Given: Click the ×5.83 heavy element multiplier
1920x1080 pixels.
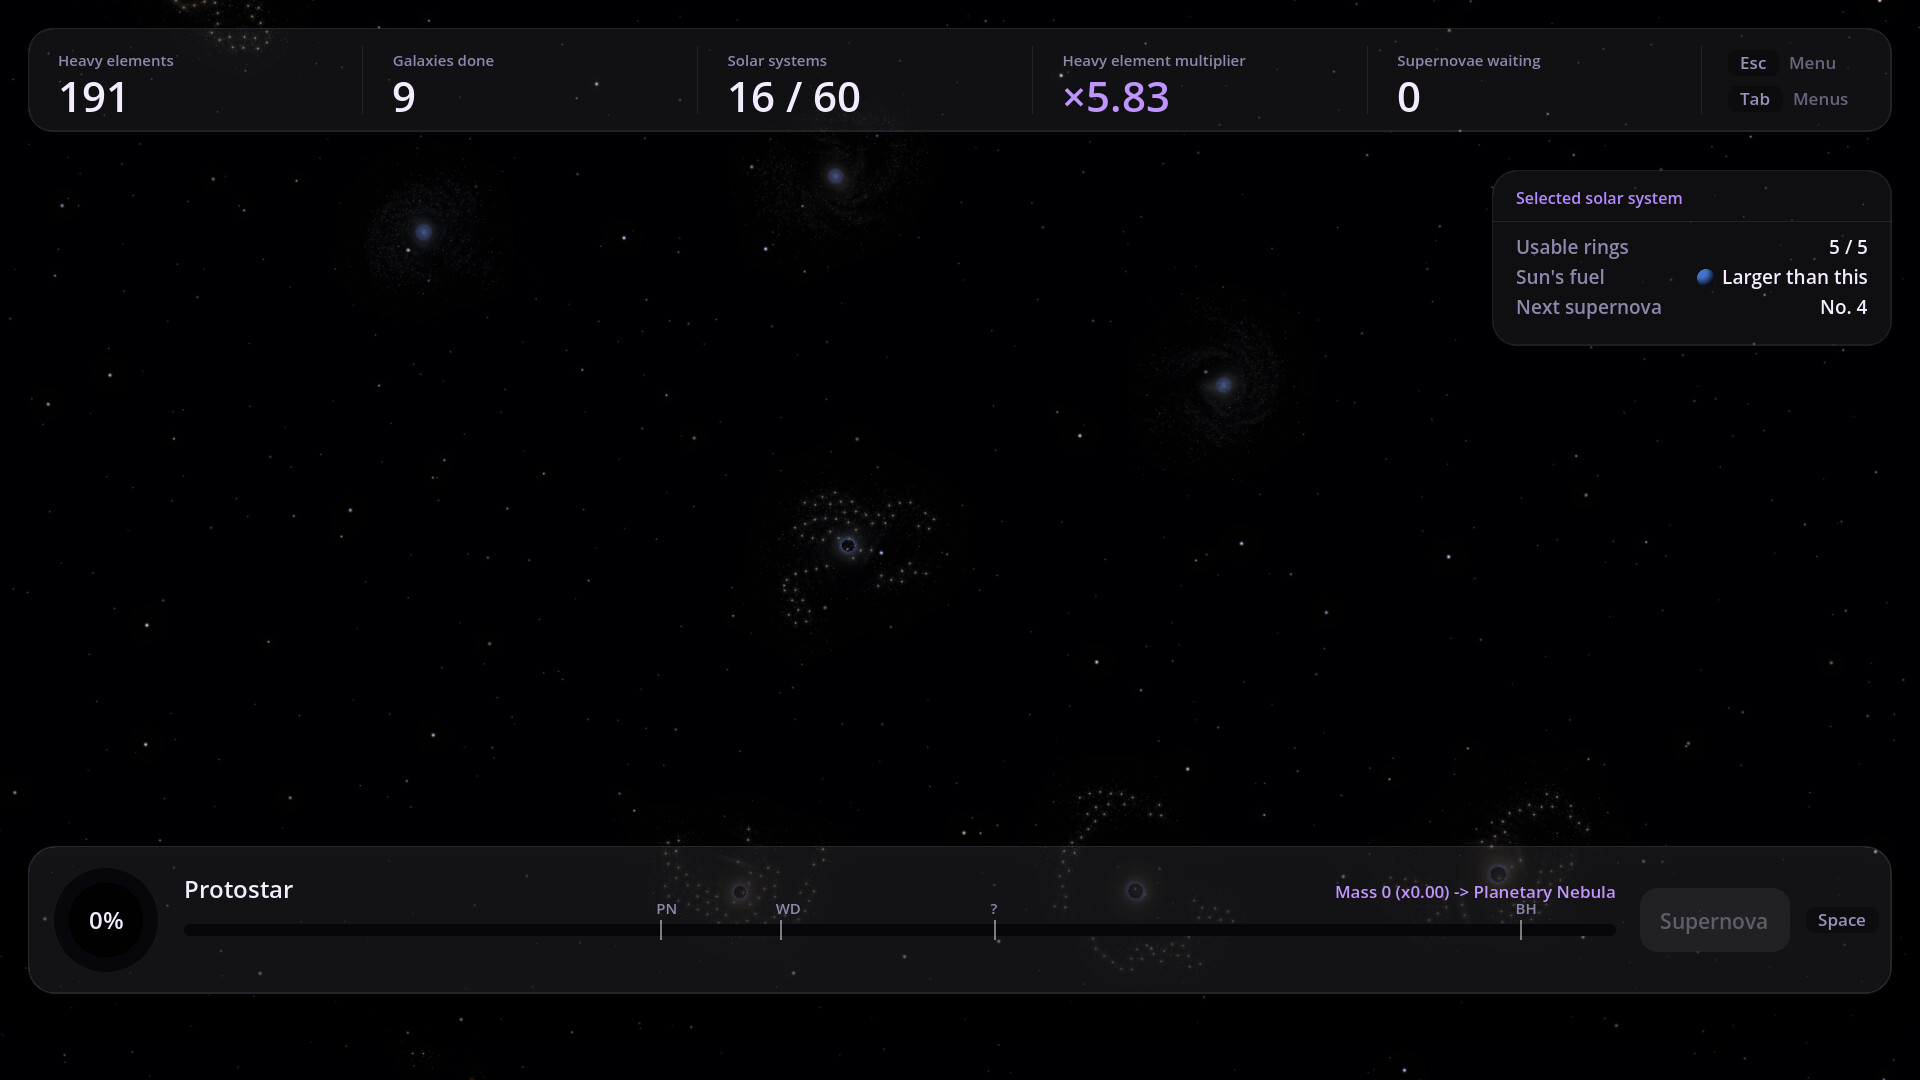Looking at the screenshot, I should click(1115, 97).
